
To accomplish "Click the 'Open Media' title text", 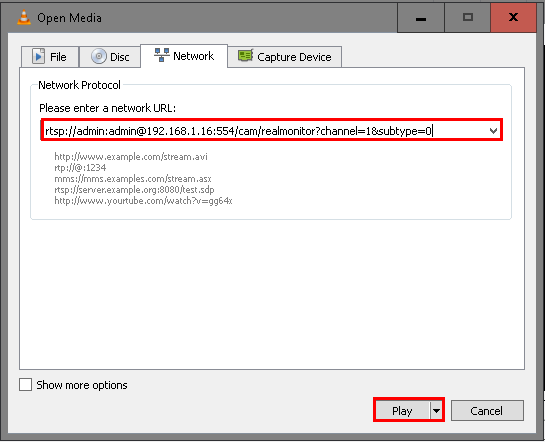I will (69, 18).
